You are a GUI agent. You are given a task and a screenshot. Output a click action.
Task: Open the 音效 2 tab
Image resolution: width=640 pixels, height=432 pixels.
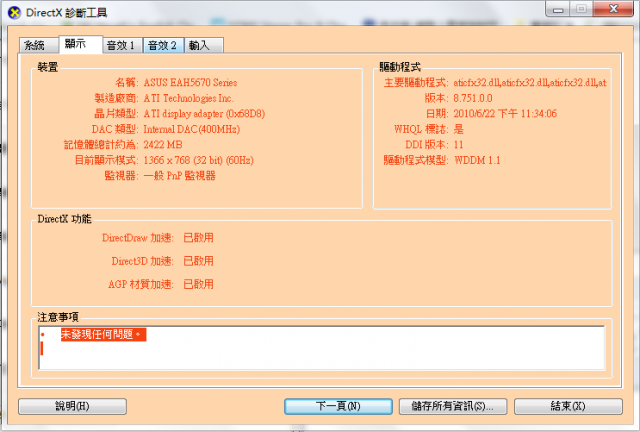coord(163,45)
